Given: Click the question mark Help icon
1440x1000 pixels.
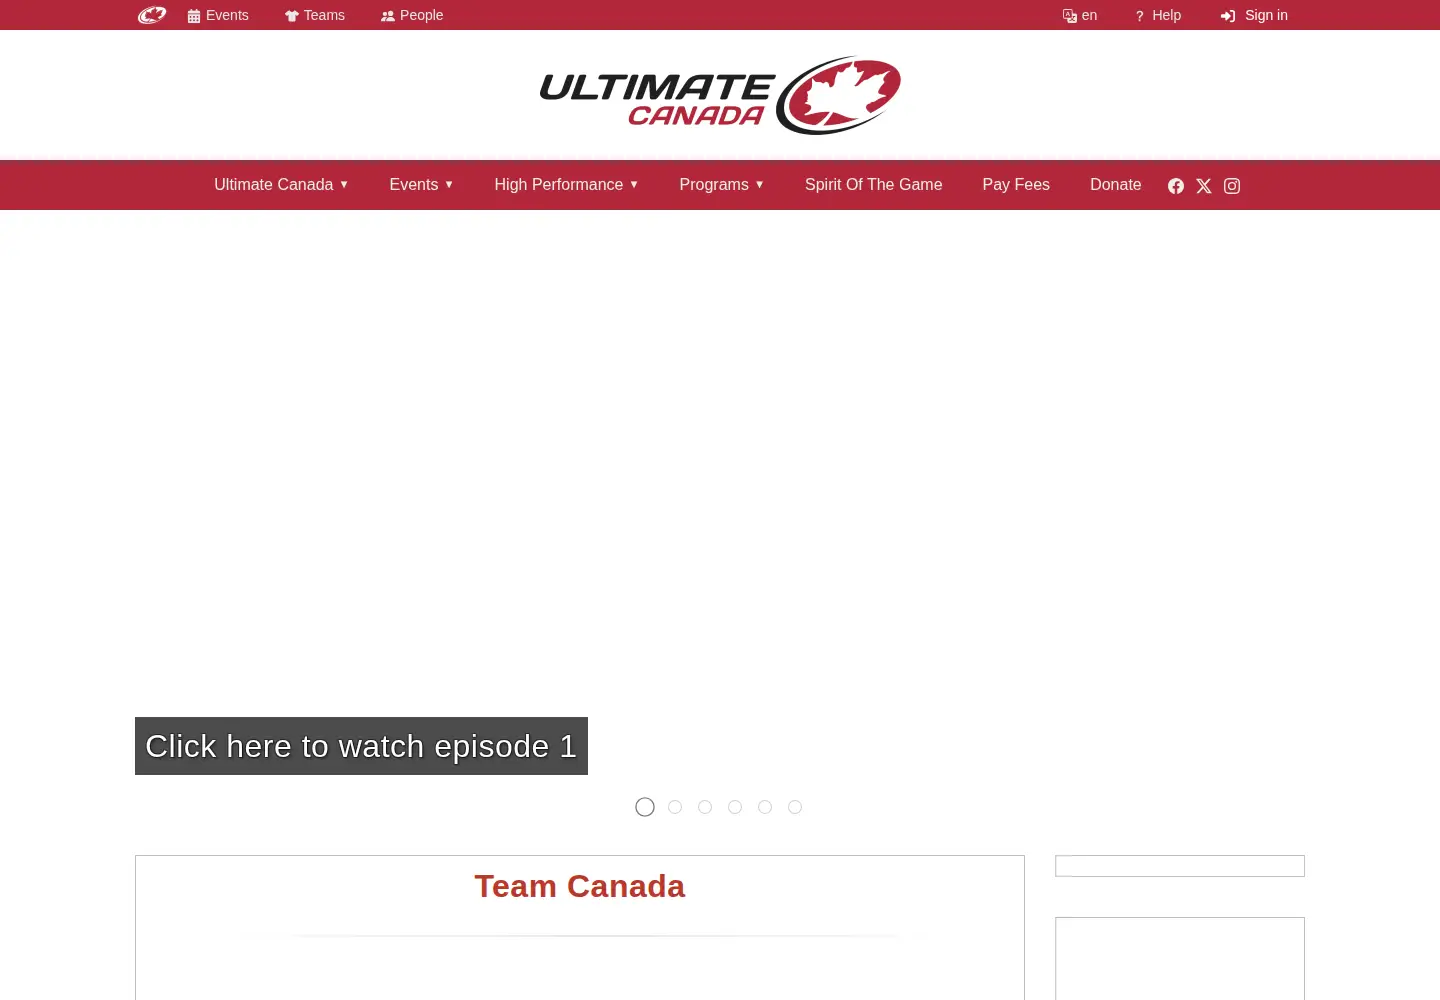Looking at the screenshot, I should tap(1139, 16).
